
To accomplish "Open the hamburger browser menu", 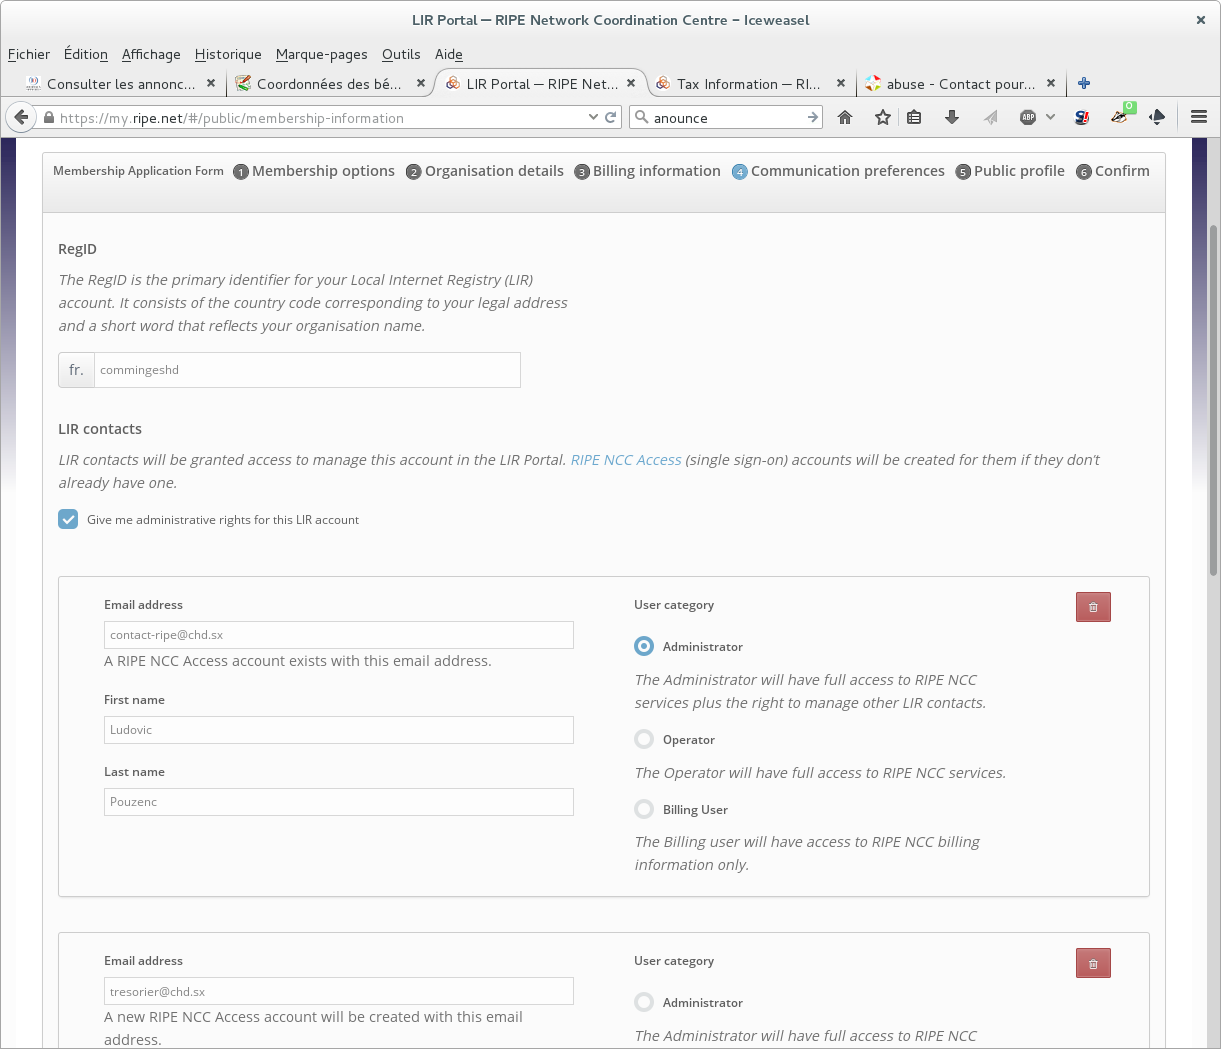I will pyautogui.click(x=1199, y=117).
